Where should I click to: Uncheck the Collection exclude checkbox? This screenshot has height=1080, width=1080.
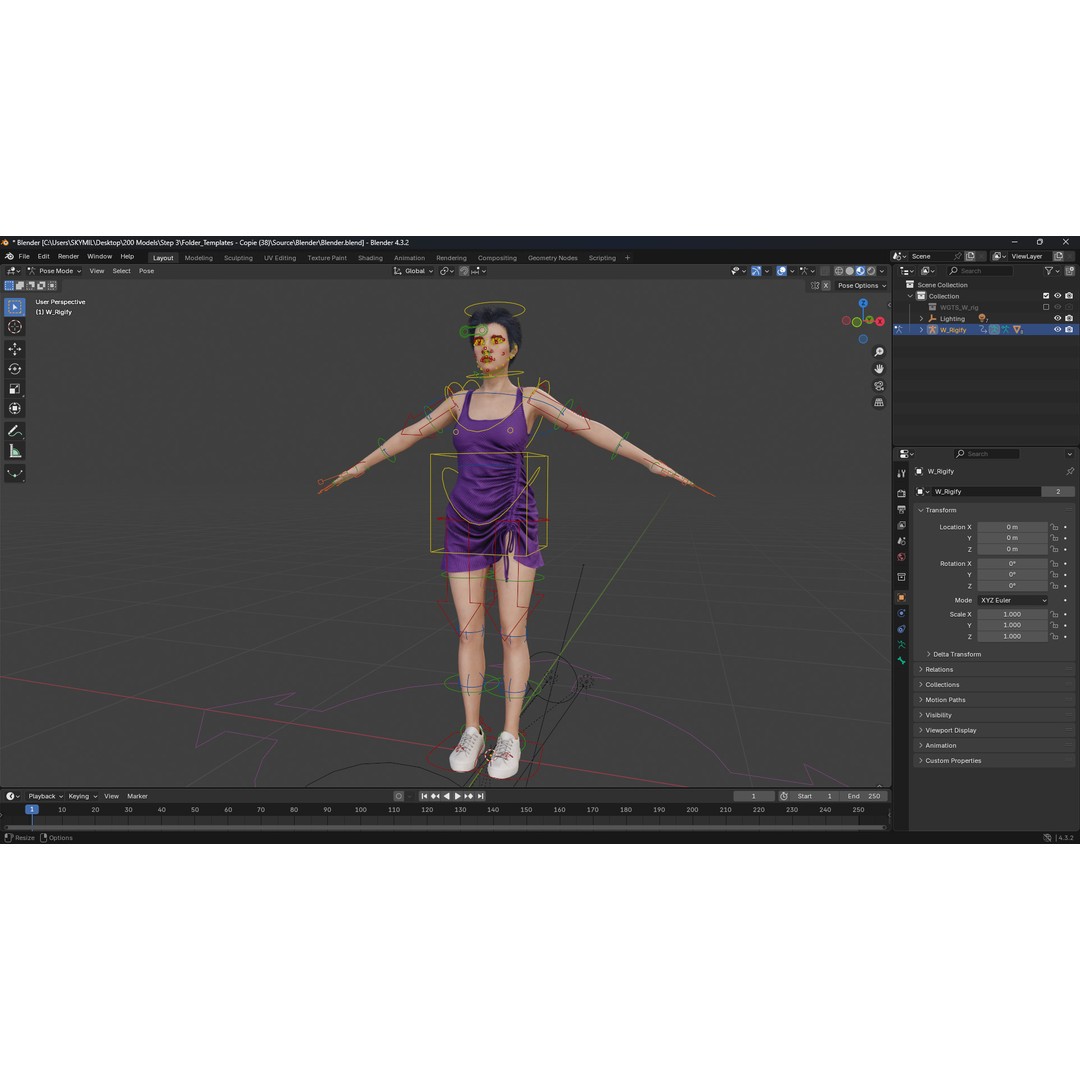[x=1046, y=296]
